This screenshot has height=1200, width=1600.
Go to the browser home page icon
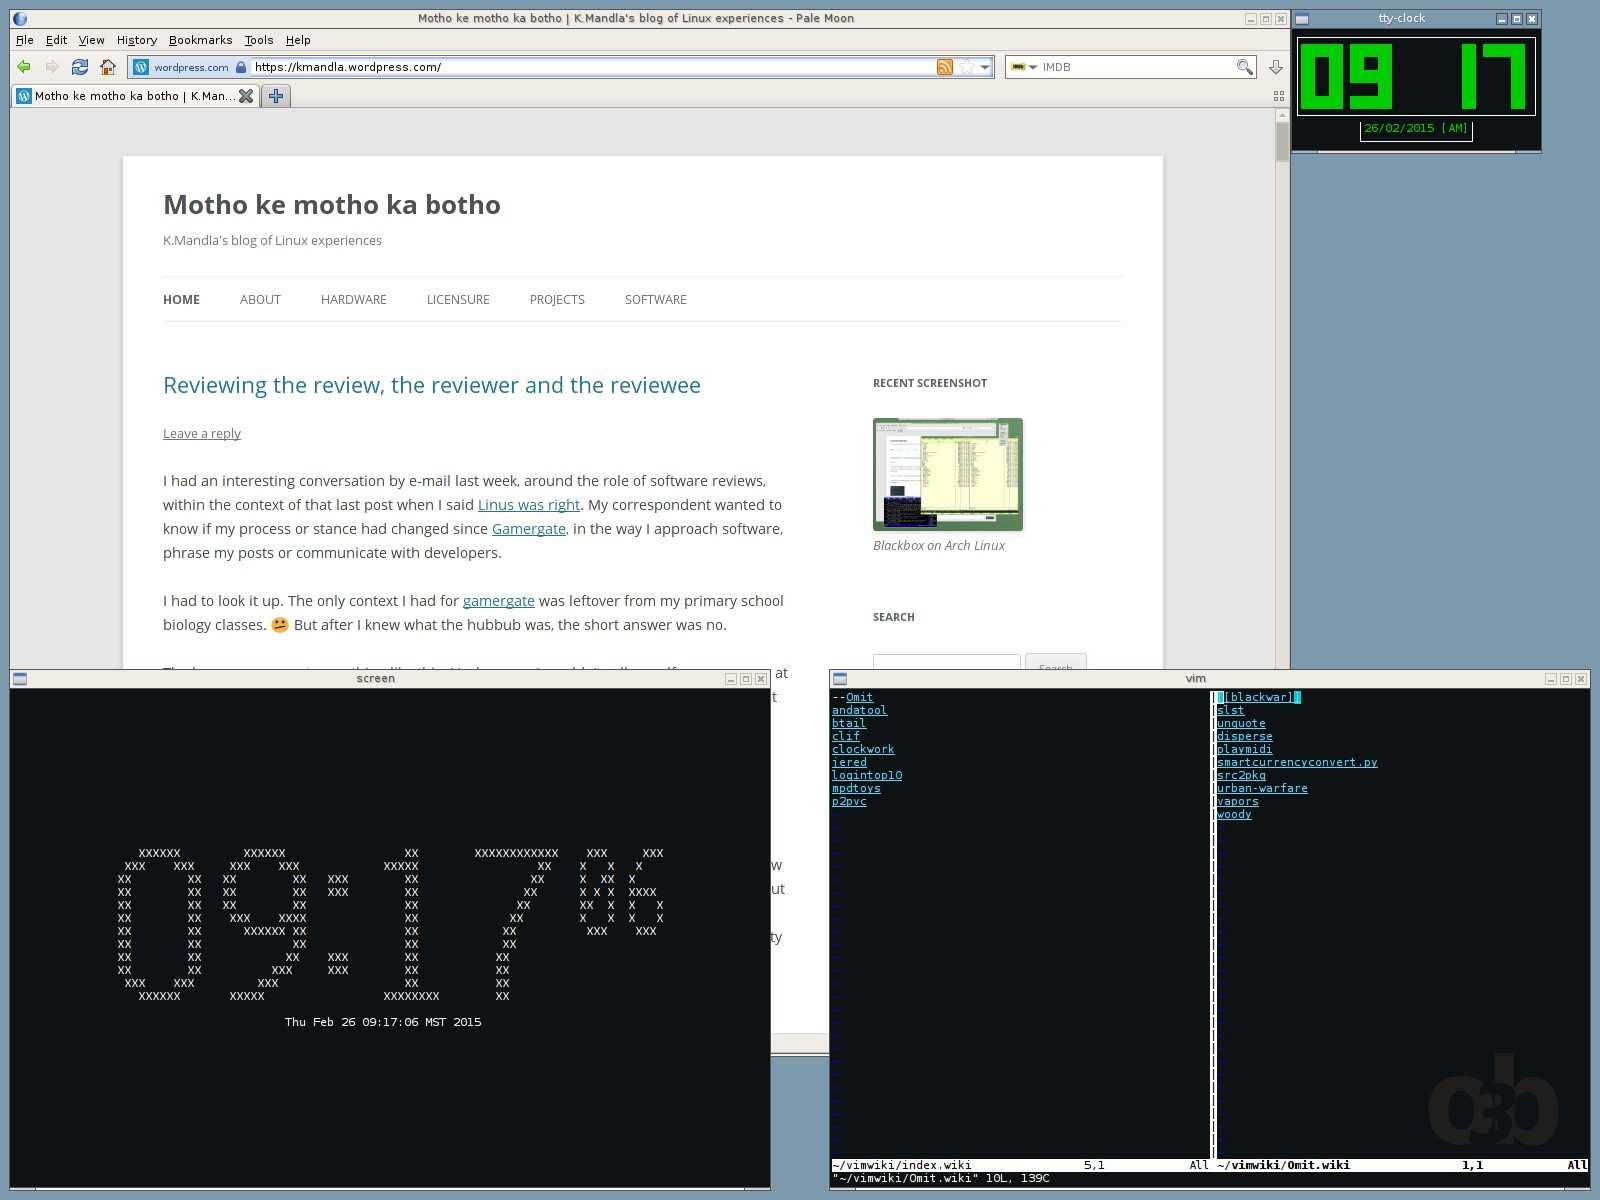click(x=108, y=67)
